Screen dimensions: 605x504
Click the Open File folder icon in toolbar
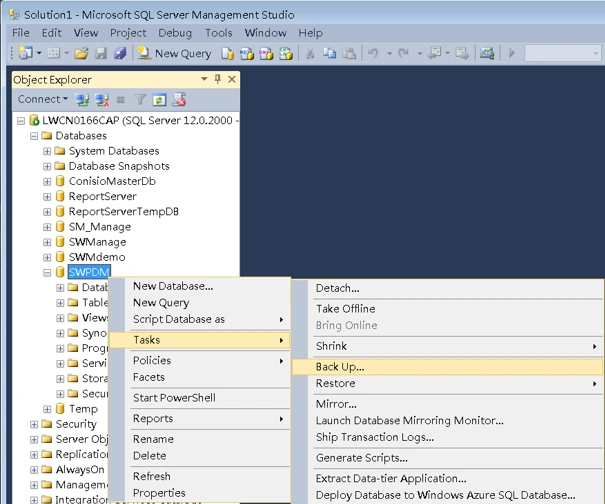(x=81, y=53)
